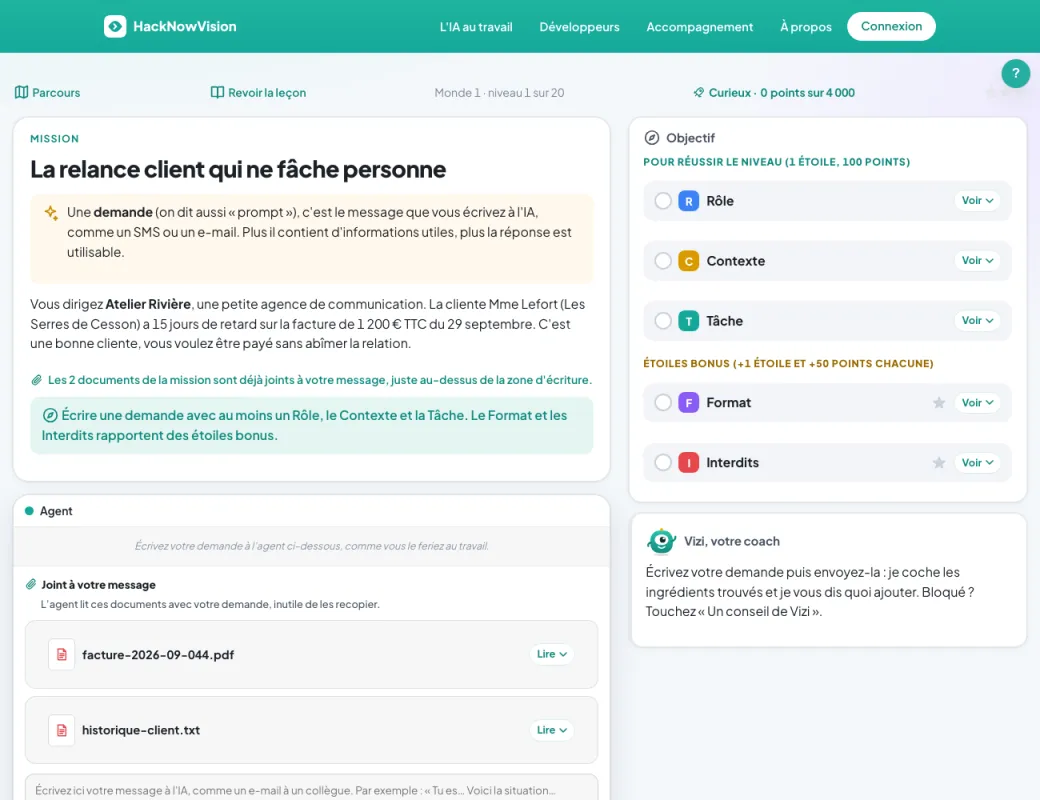Click the historique-client.txt file icon

pyautogui.click(x=62, y=730)
